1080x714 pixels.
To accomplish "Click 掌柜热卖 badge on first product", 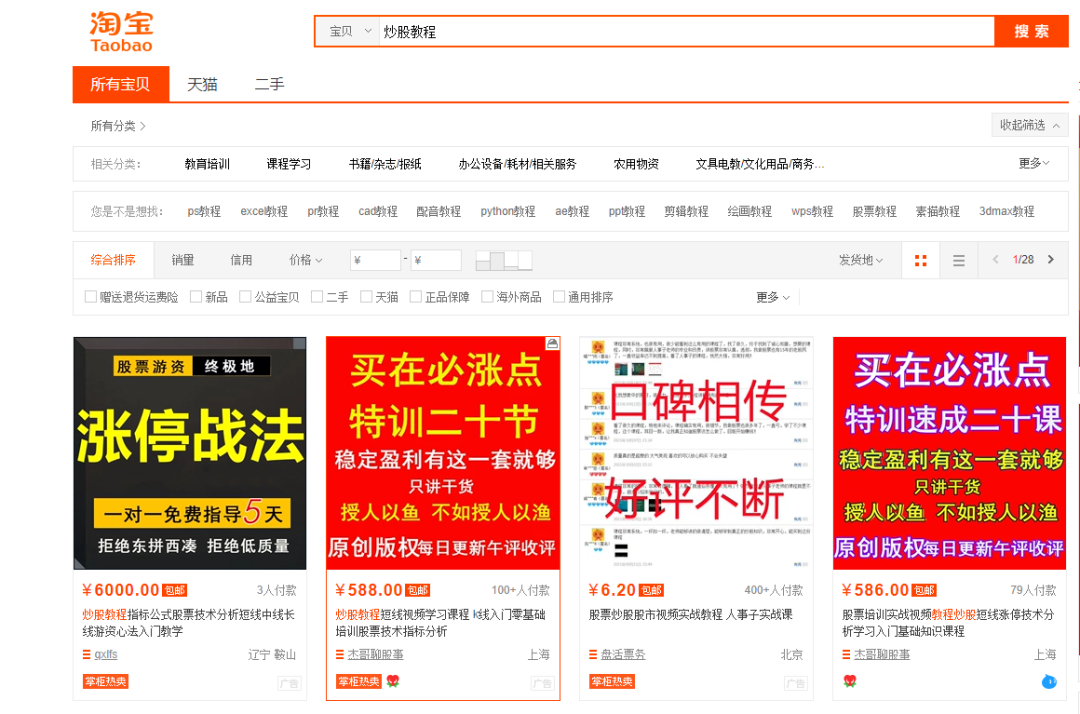I will (x=106, y=682).
